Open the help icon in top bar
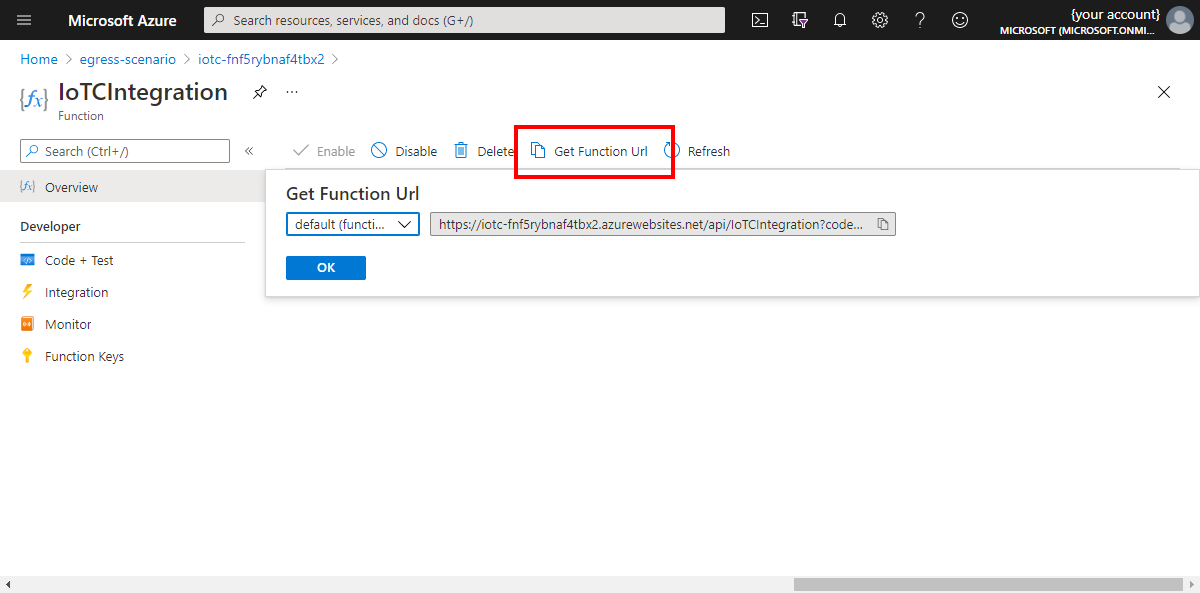The width and height of the screenshot is (1200, 593). coord(919,19)
